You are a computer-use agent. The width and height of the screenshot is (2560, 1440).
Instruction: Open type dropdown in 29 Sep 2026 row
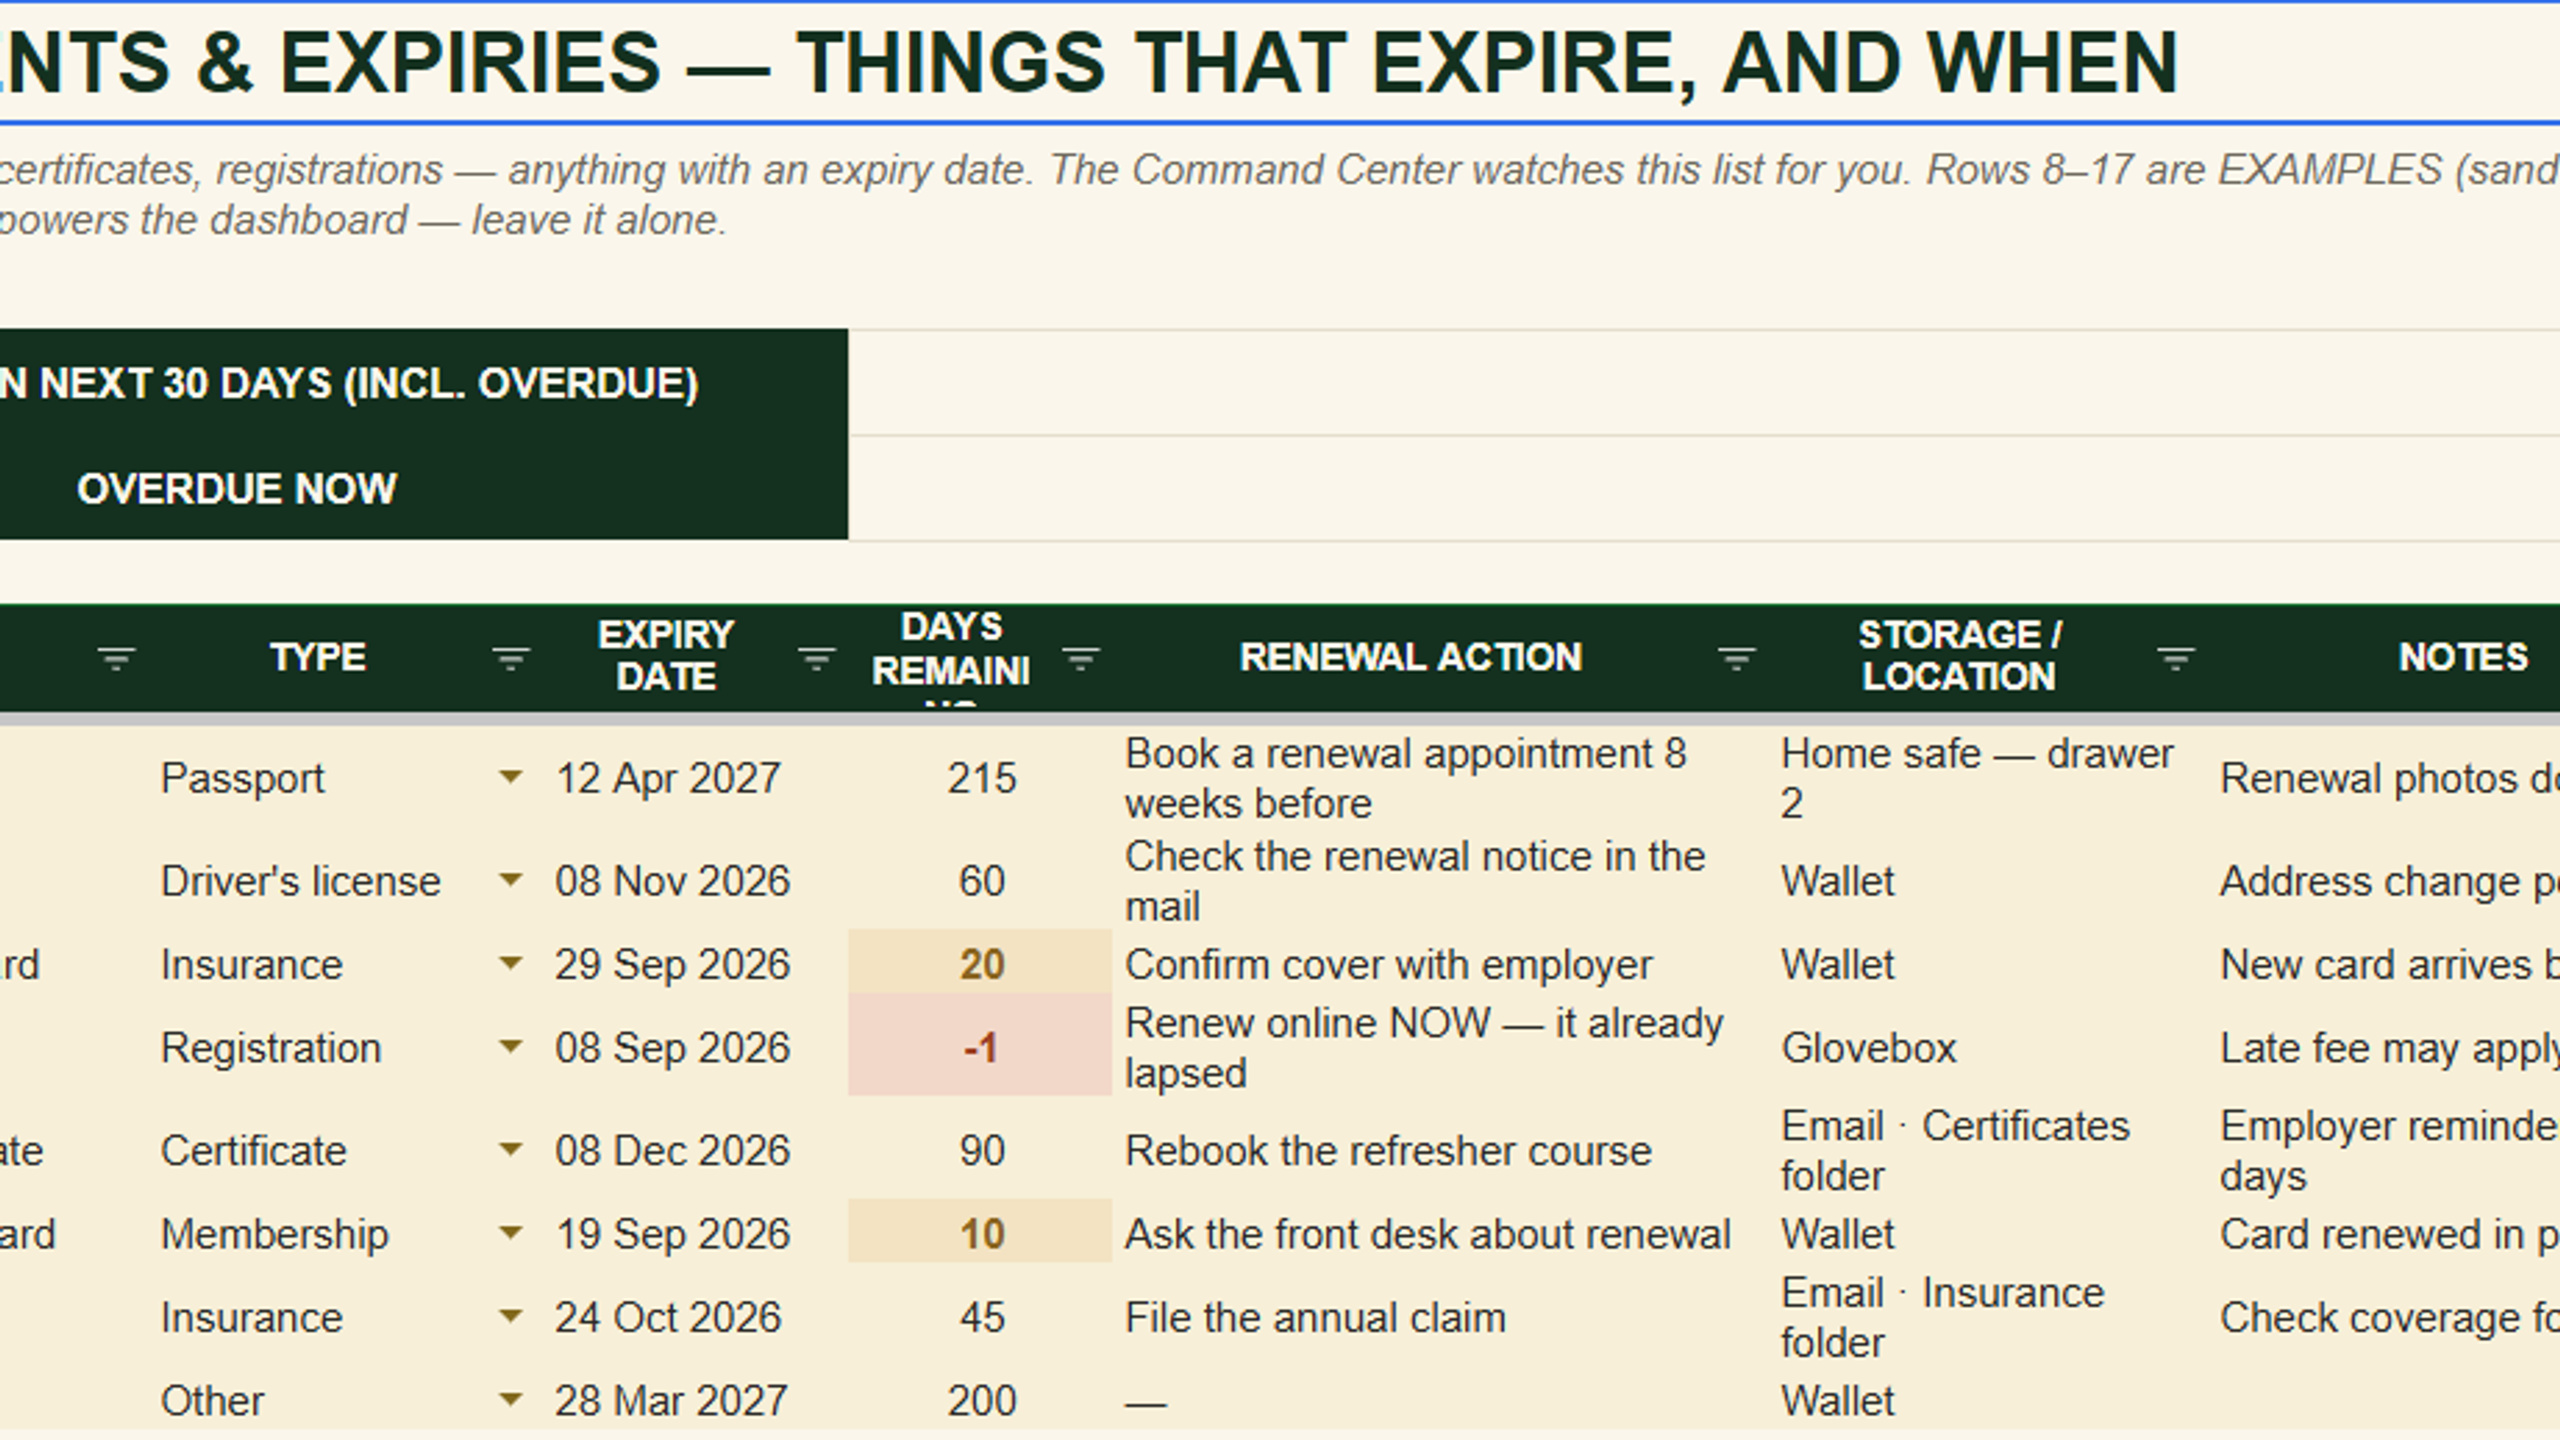[510, 963]
